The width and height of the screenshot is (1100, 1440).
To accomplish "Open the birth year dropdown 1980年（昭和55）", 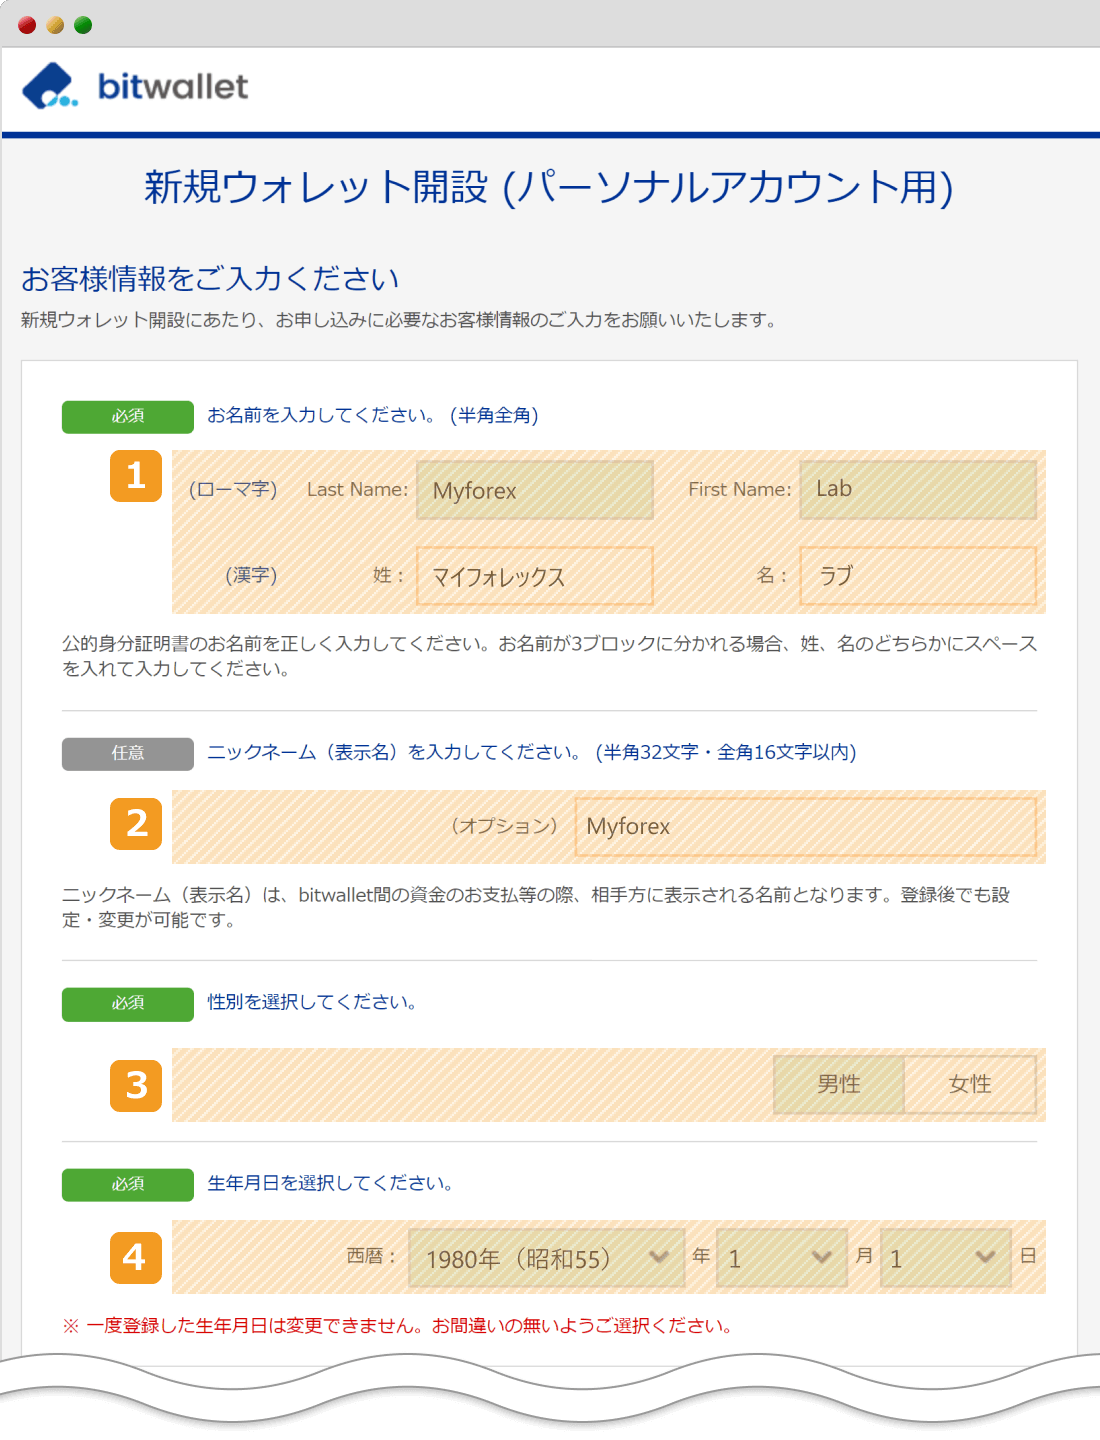I will 546,1258.
